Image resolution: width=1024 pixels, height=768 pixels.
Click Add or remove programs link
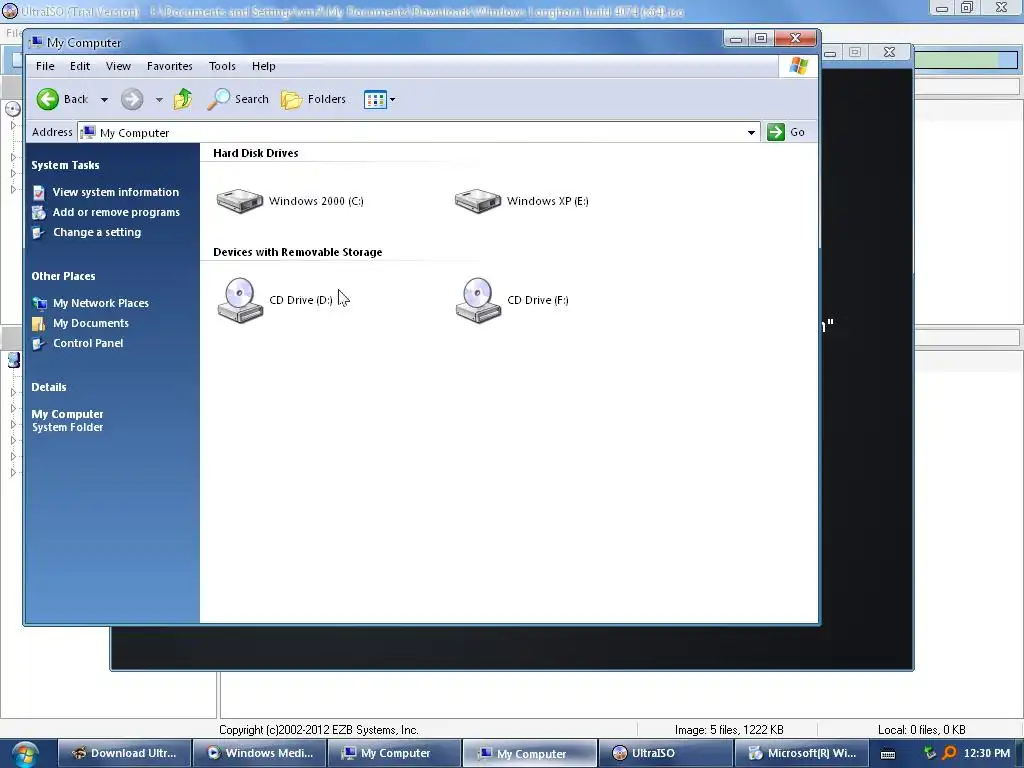[116, 212]
